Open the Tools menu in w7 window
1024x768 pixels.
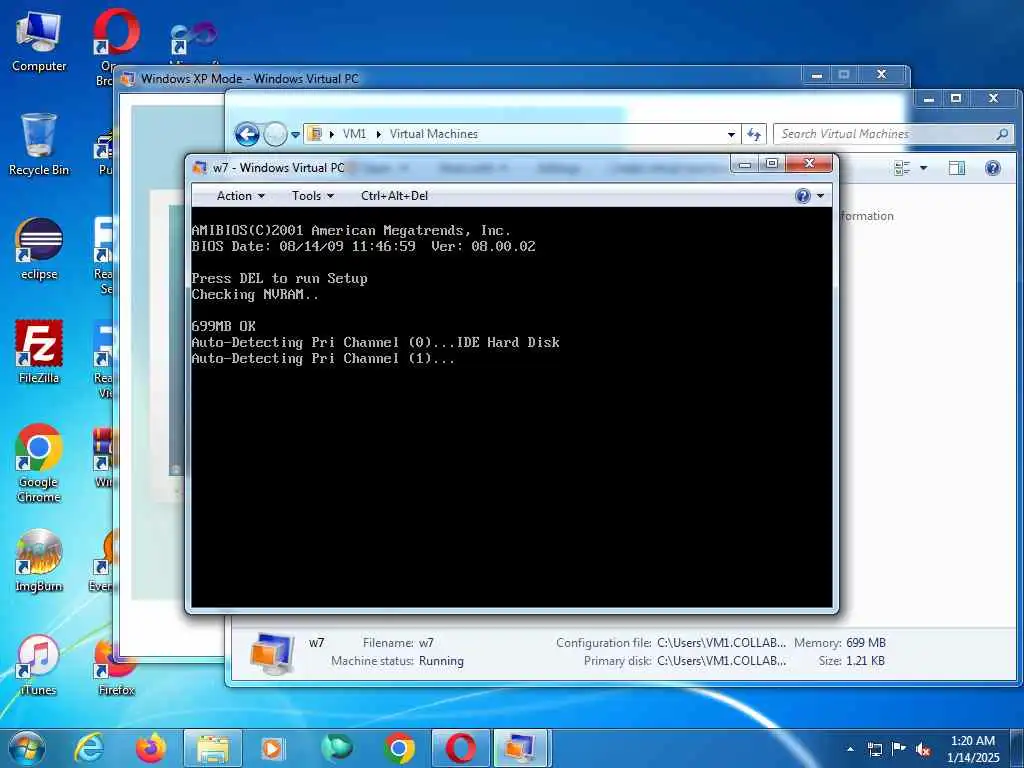tap(312, 196)
